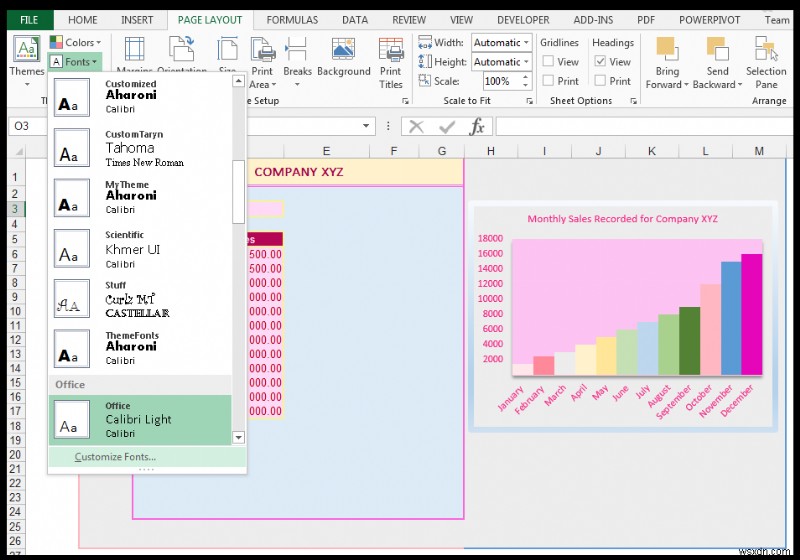Click the Name Box showing O3
The height and width of the screenshot is (560, 800).
(28, 126)
